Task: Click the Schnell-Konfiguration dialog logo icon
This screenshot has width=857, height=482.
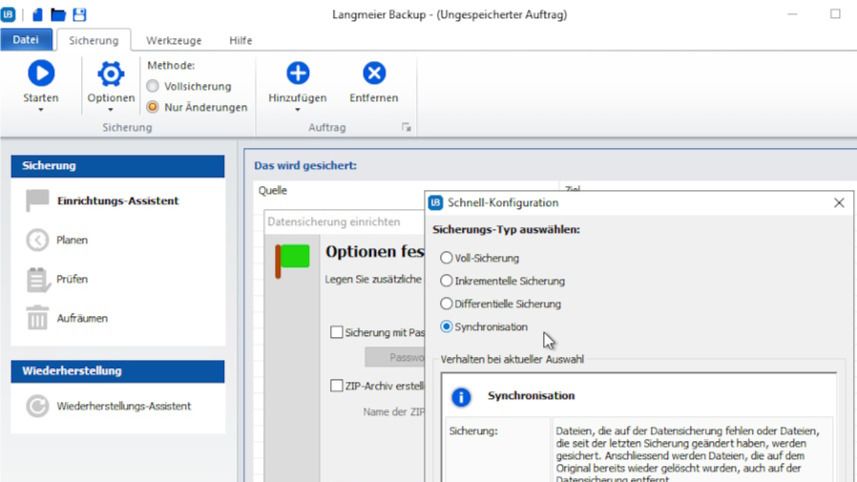Action: coord(436,203)
